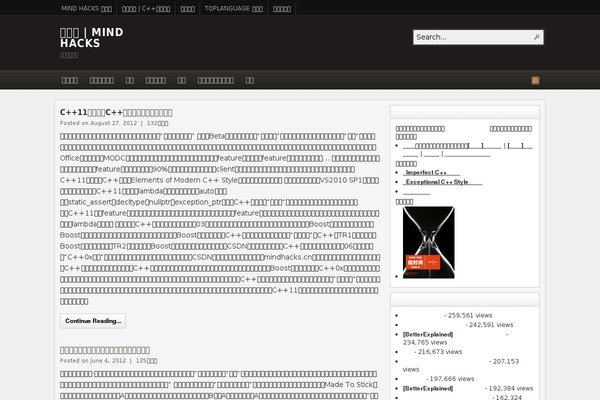Open the Imperfect C++ book link
Image resolution: width=600 pixels, height=400 pixels.
(x=431, y=173)
